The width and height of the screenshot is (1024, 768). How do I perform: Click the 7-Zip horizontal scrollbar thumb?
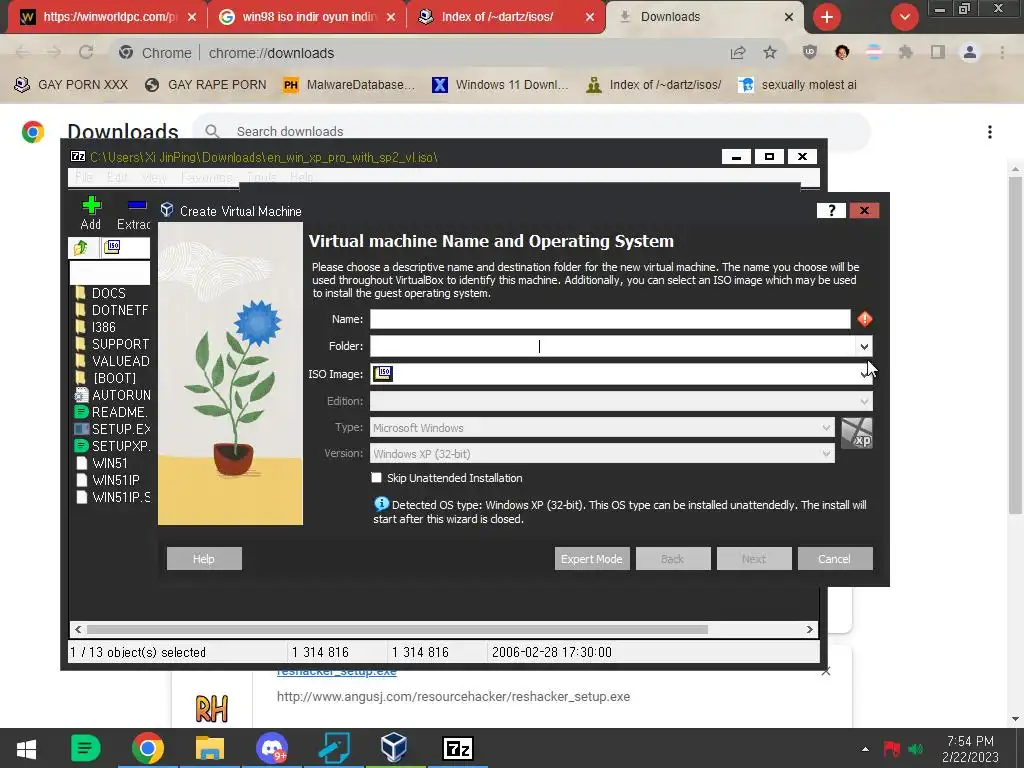point(397,630)
